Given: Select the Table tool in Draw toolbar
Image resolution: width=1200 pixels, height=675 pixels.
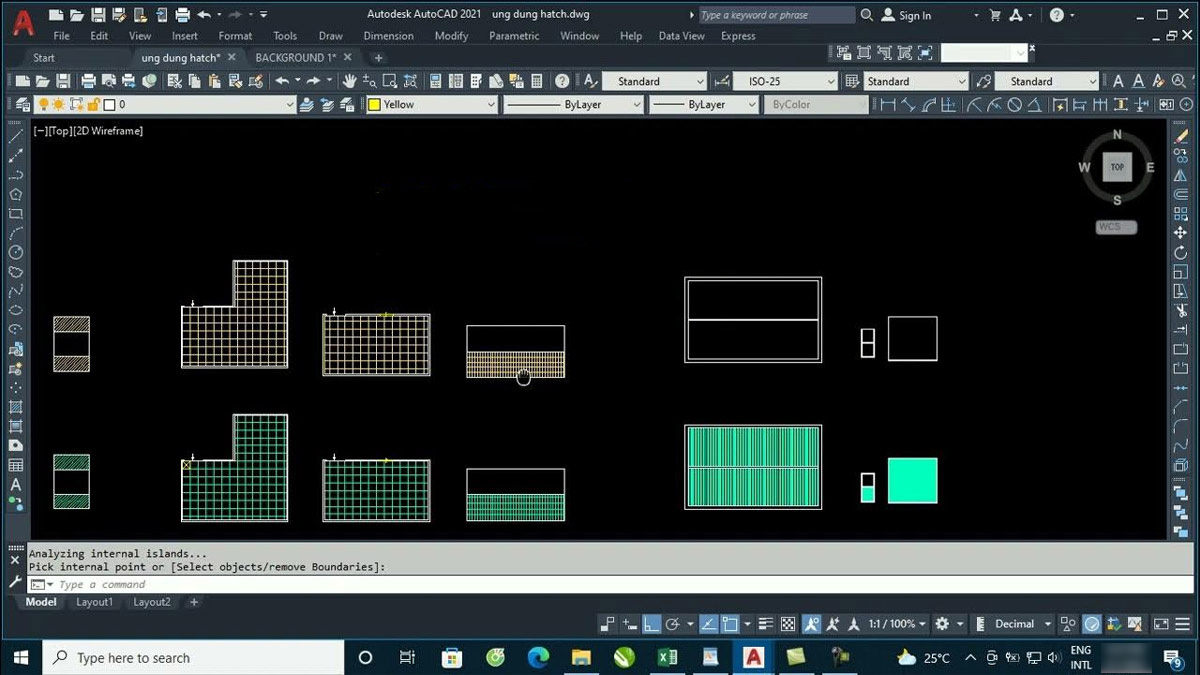Looking at the screenshot, I should coord(16,465).
